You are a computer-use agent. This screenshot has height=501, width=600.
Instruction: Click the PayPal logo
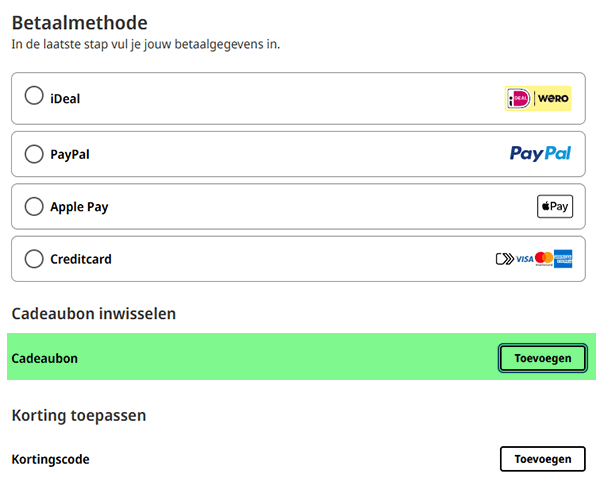pos(540,153)
